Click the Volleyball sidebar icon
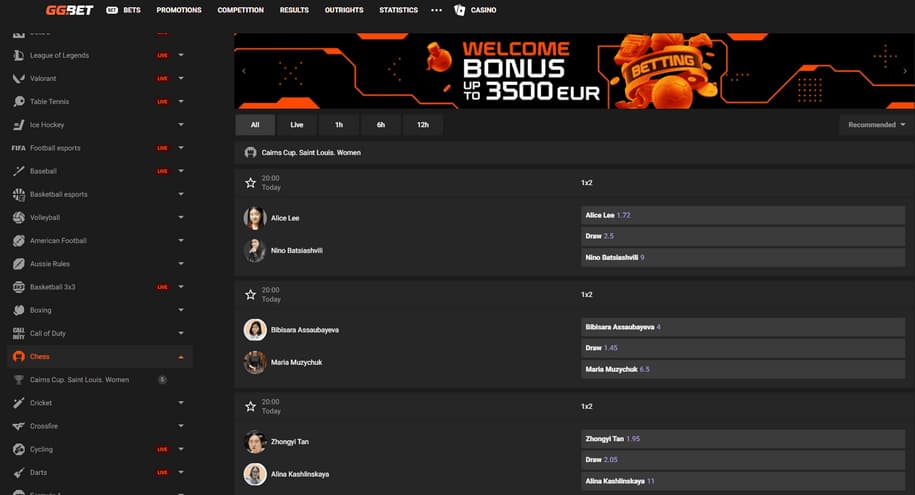Screen dimensions: 915x495 point(19,217)
